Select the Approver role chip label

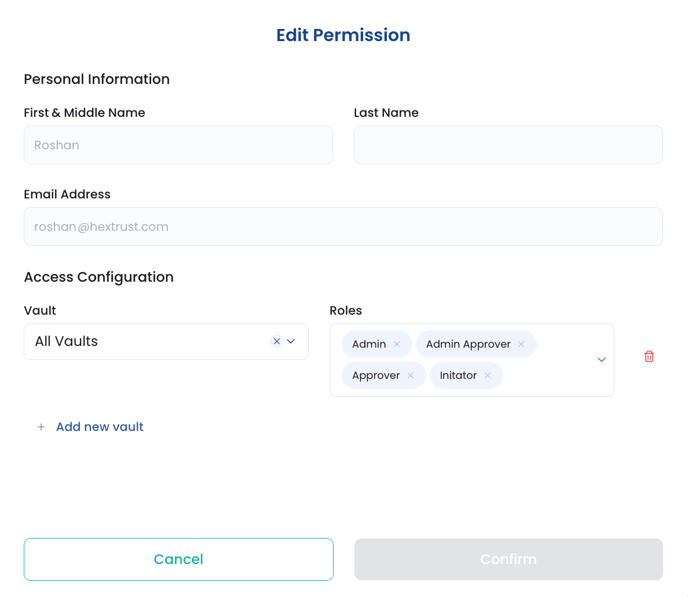(x=376, y=375)
